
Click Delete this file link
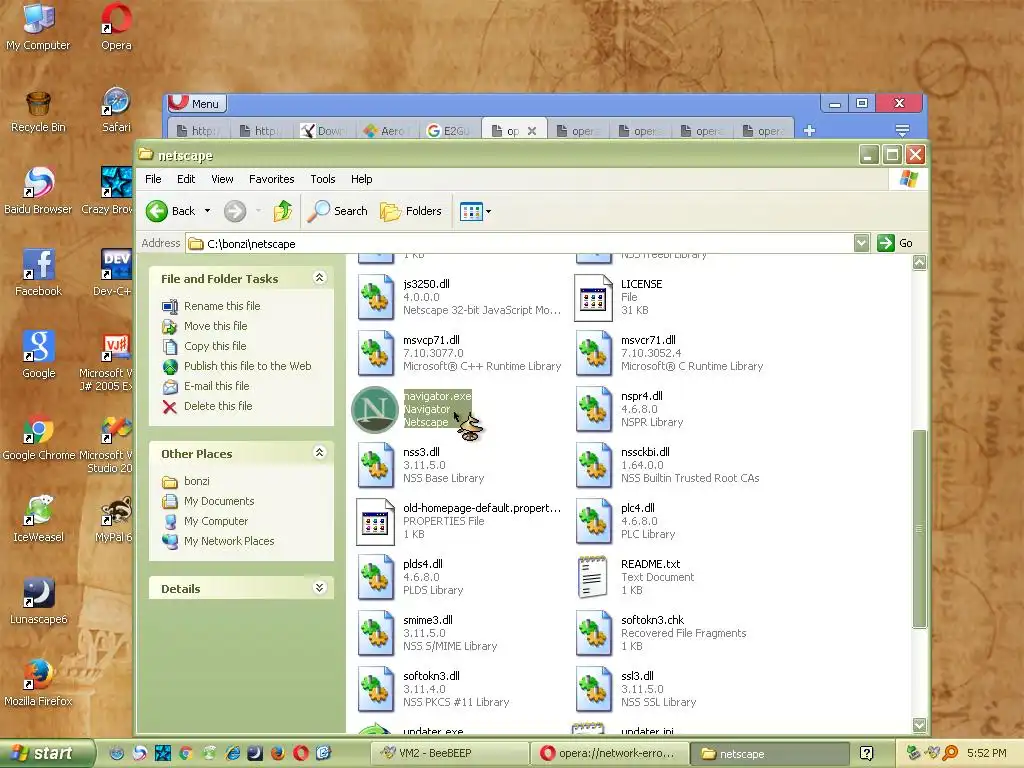coord(218,406)
